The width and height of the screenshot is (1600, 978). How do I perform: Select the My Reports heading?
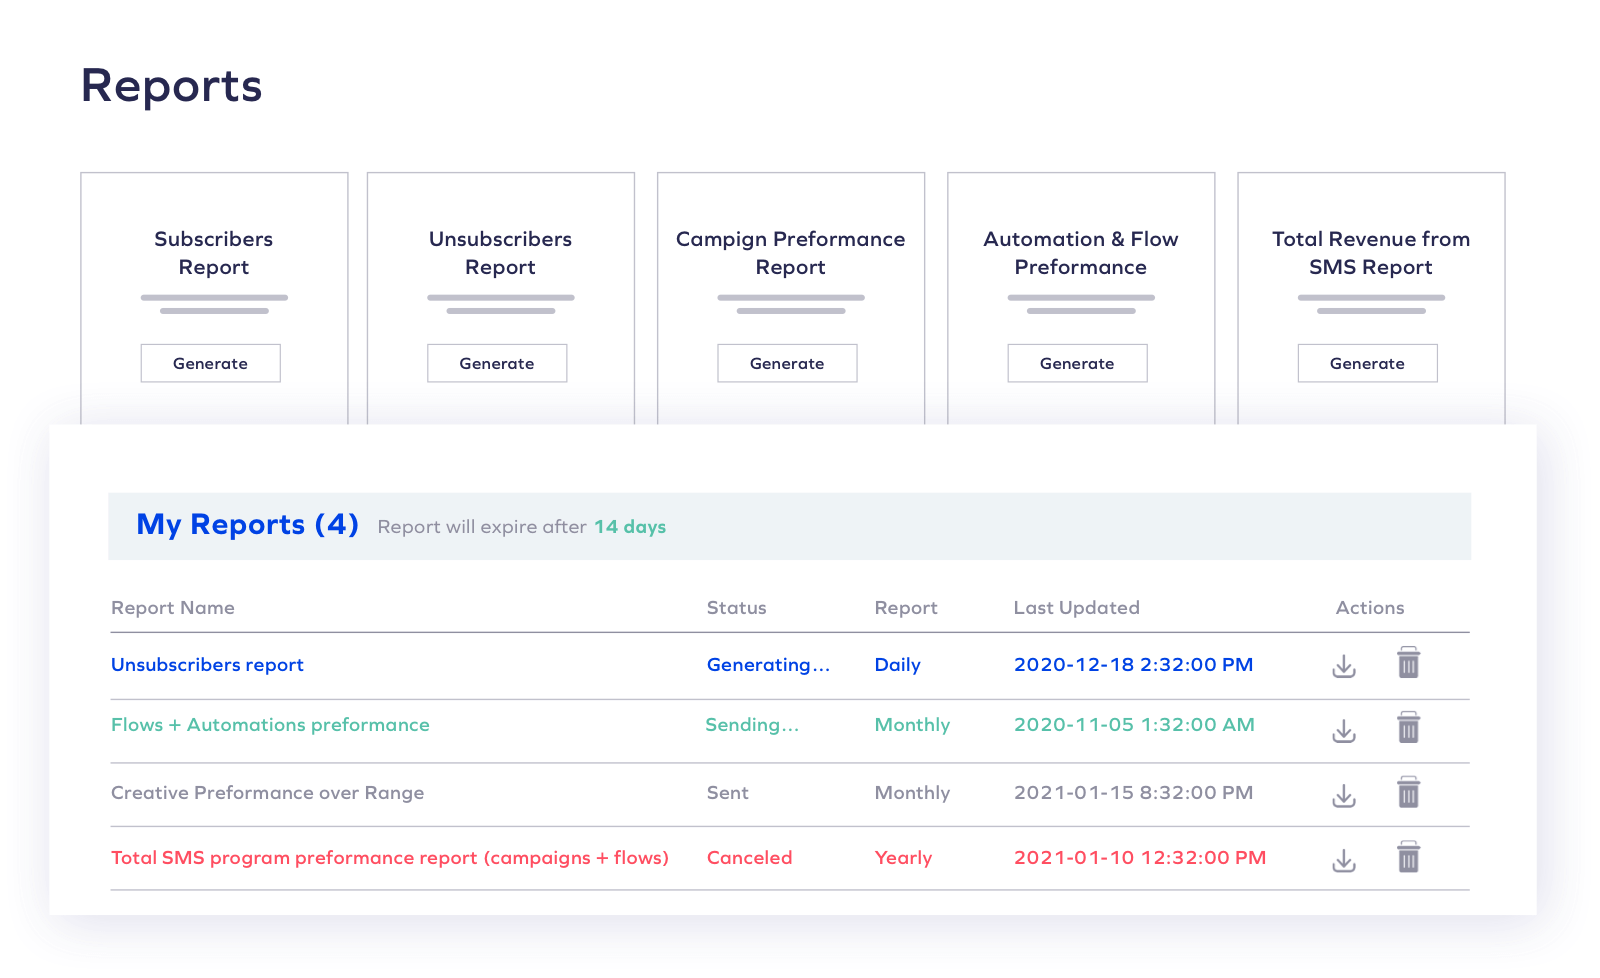coord(247,524)
